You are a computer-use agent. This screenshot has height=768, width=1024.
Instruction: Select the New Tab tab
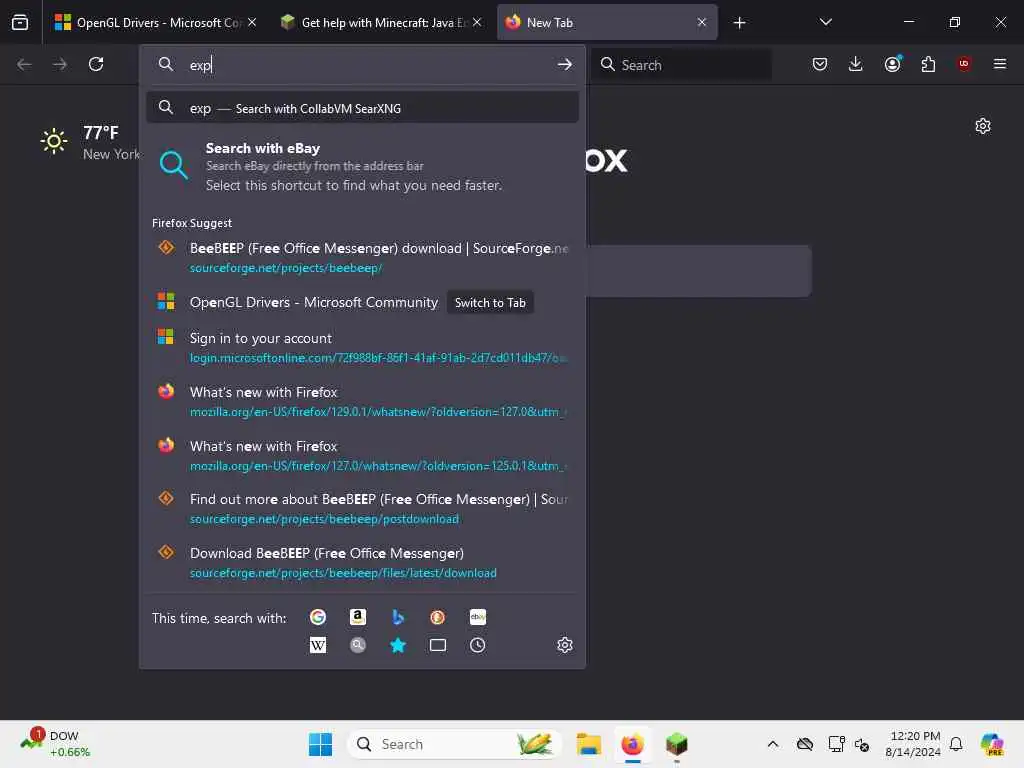607,23
